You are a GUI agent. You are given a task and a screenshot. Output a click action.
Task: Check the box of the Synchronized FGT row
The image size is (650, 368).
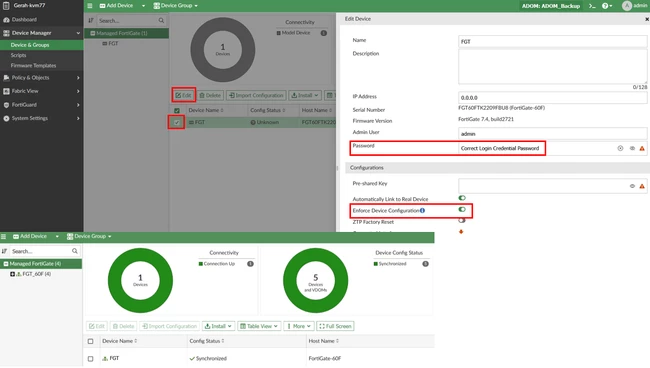point(90,358)
